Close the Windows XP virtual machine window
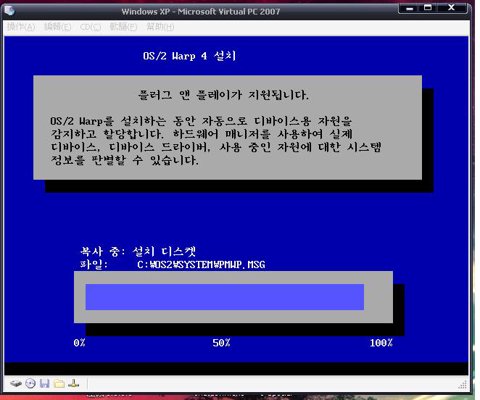The height and width of the screenshot is (400, 480). [452, 8]
